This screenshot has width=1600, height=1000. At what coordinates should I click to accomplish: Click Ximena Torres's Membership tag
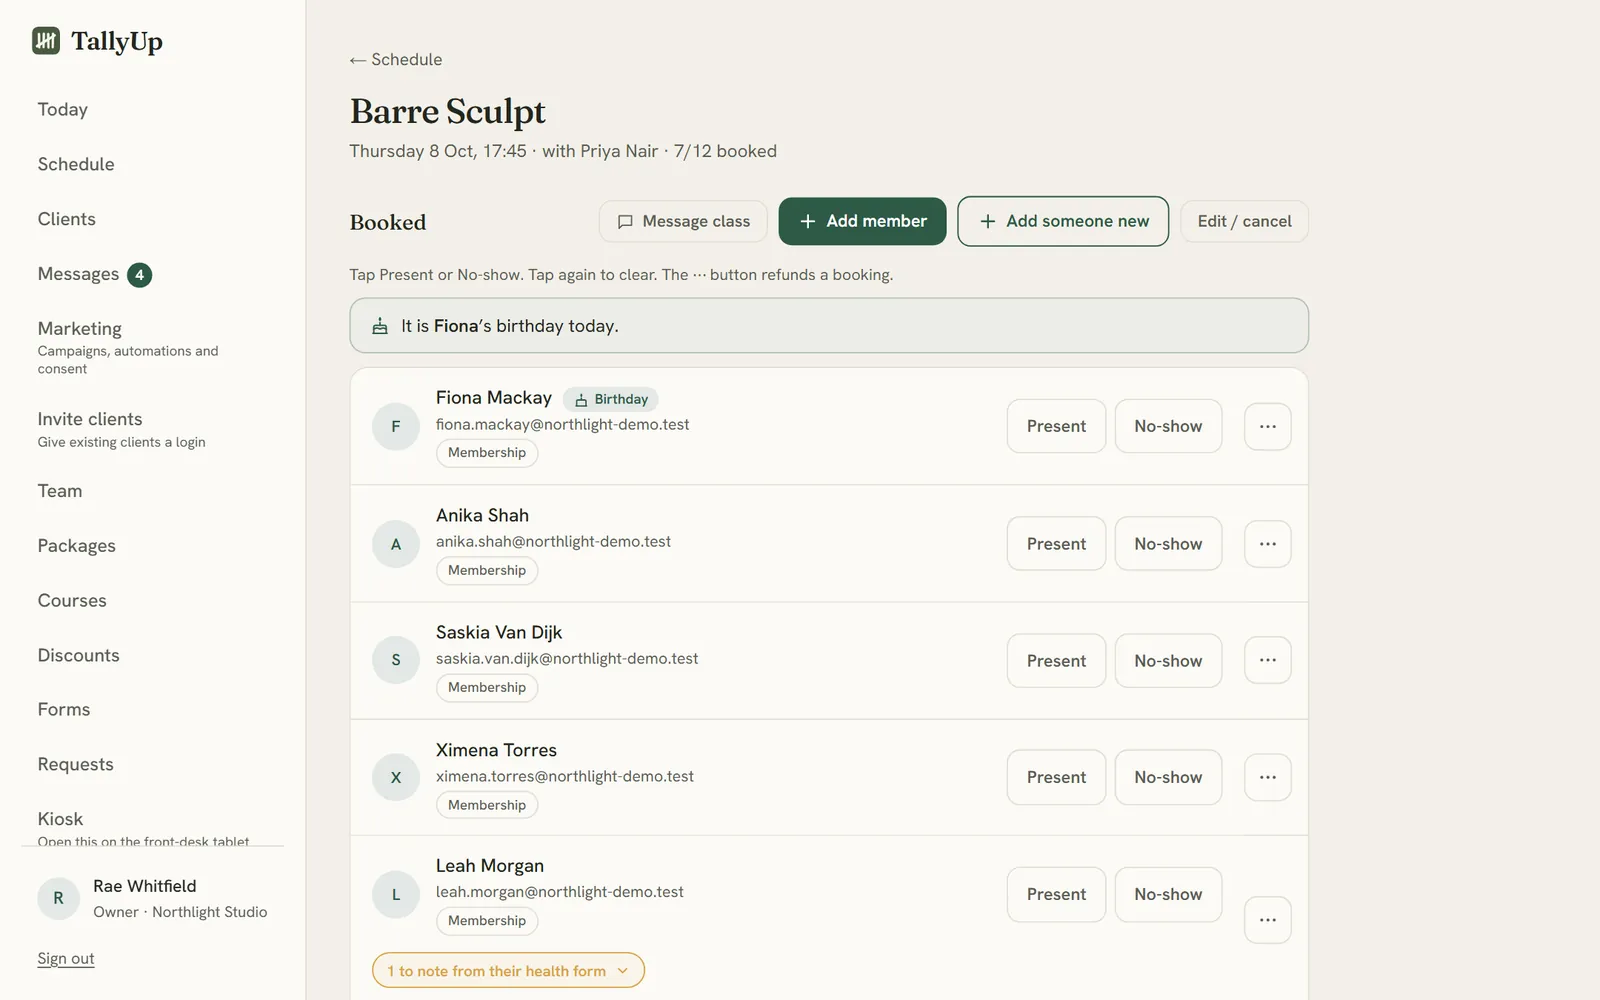pos(487,805)
